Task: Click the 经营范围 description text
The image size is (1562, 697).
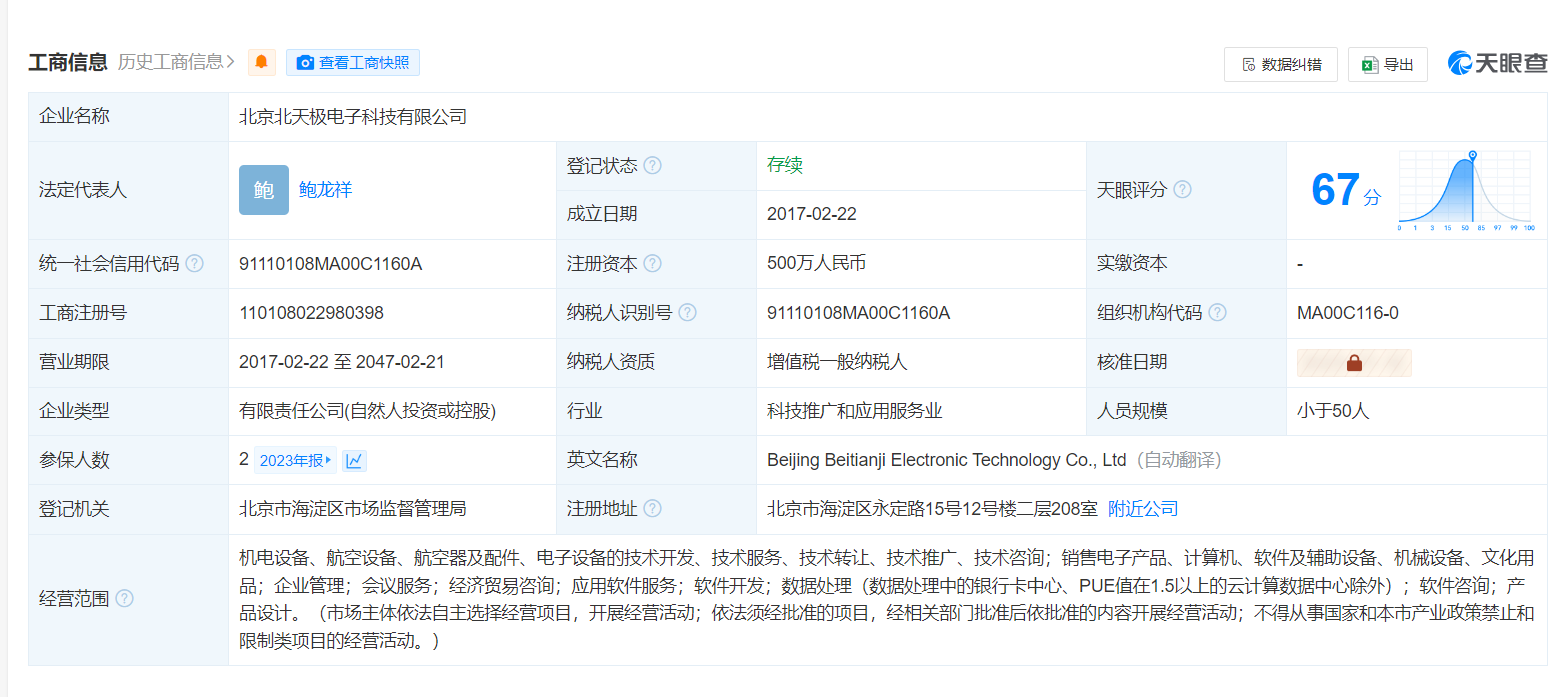Action: pyautogui.click(x=886, y=599)
